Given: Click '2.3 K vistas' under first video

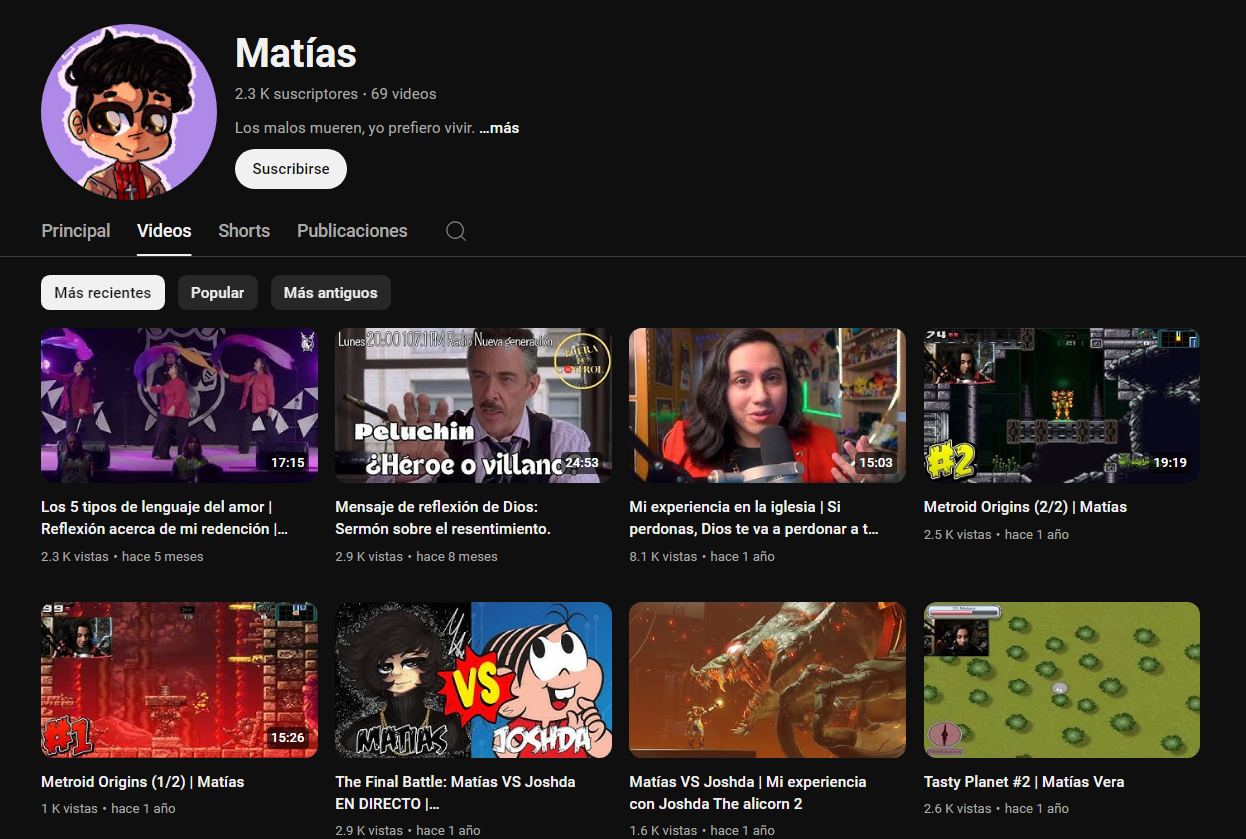Looking at the screenshot, I should point(75,556).
